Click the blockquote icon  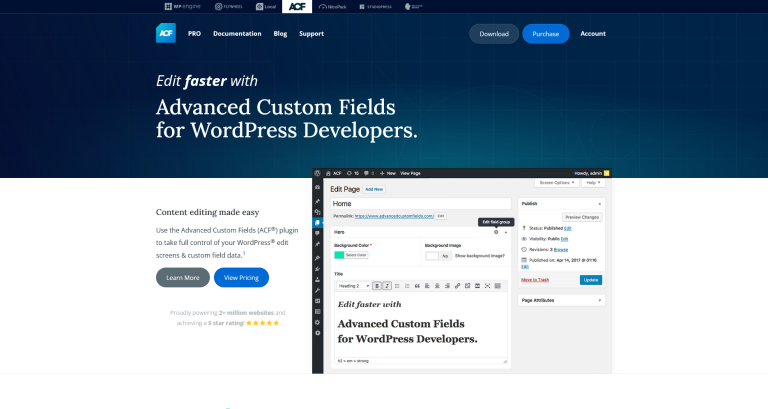417,286
